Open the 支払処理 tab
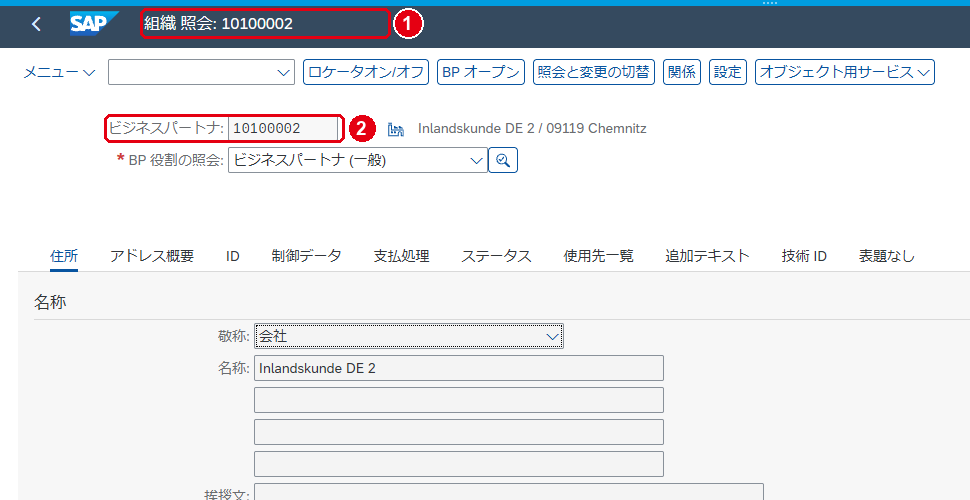The height and width of the screenshot is (500, 970). [401, 256]
